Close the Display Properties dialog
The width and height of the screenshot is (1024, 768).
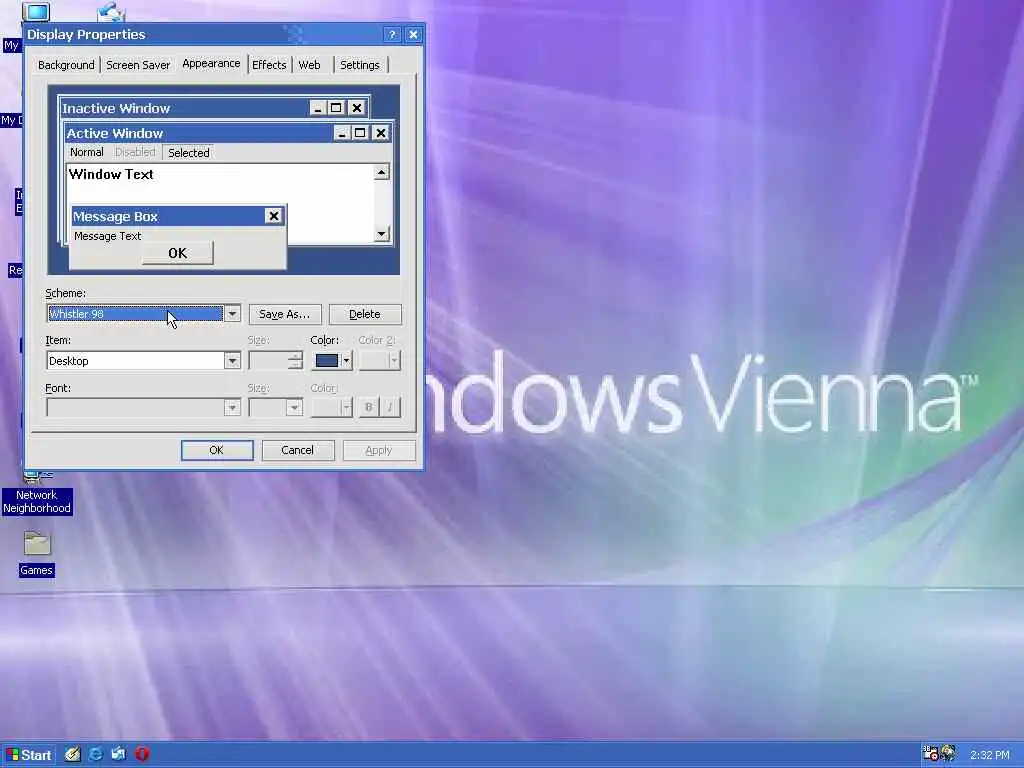[413, 35]
